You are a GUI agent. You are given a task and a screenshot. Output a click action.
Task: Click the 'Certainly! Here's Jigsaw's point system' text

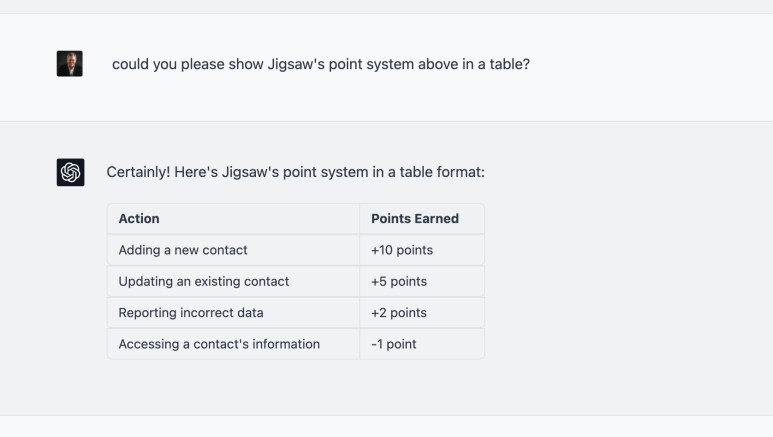pyautogui.click(x=296, y=172)
